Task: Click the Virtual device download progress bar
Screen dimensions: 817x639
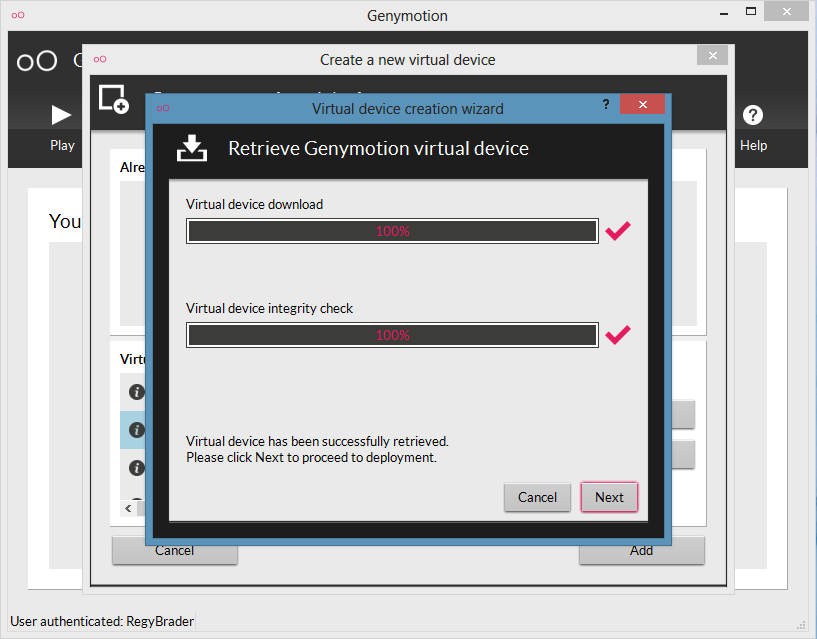Action: click(x=392, y=231)
